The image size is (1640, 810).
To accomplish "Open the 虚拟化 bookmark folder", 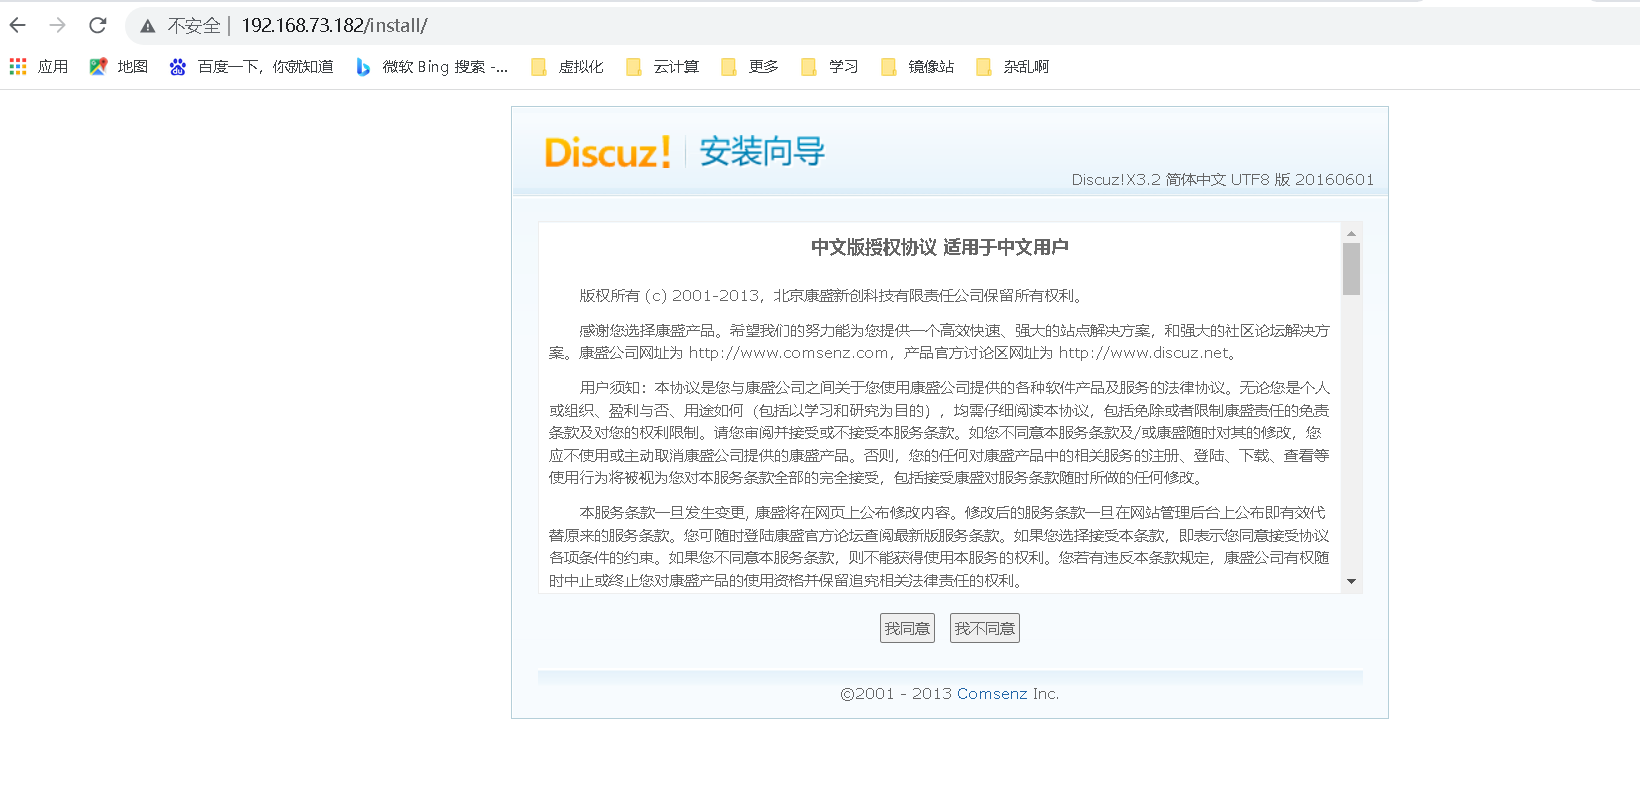I will 567,66.
